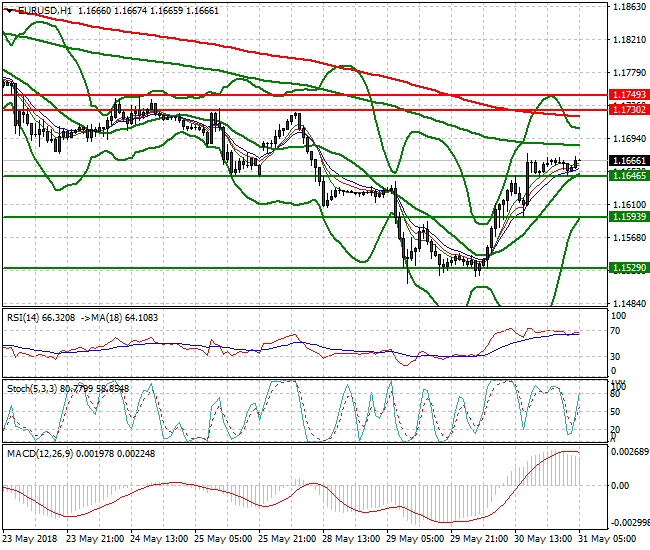
Task: Open the chart menu triangle beside EURUSD,H1
Action: point(10,11)
